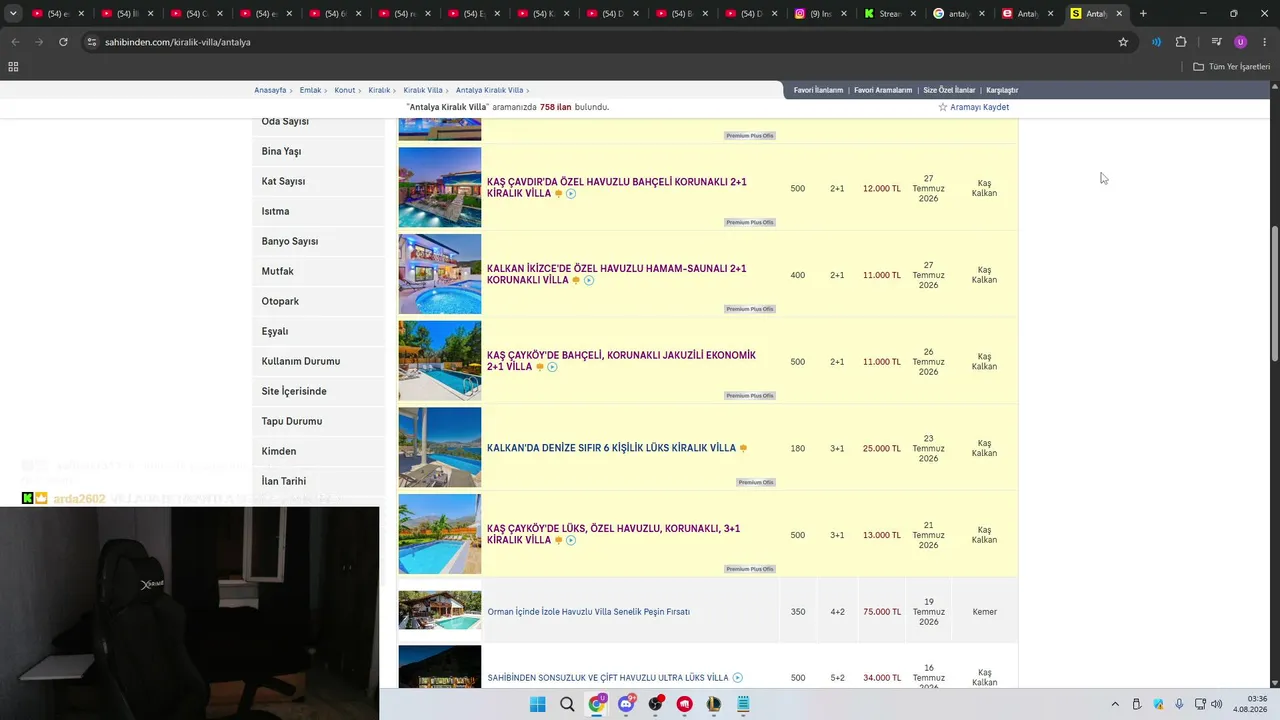Click the 75.000 TL price
This screenshot has height=720, width=1280.
point(882,612)
